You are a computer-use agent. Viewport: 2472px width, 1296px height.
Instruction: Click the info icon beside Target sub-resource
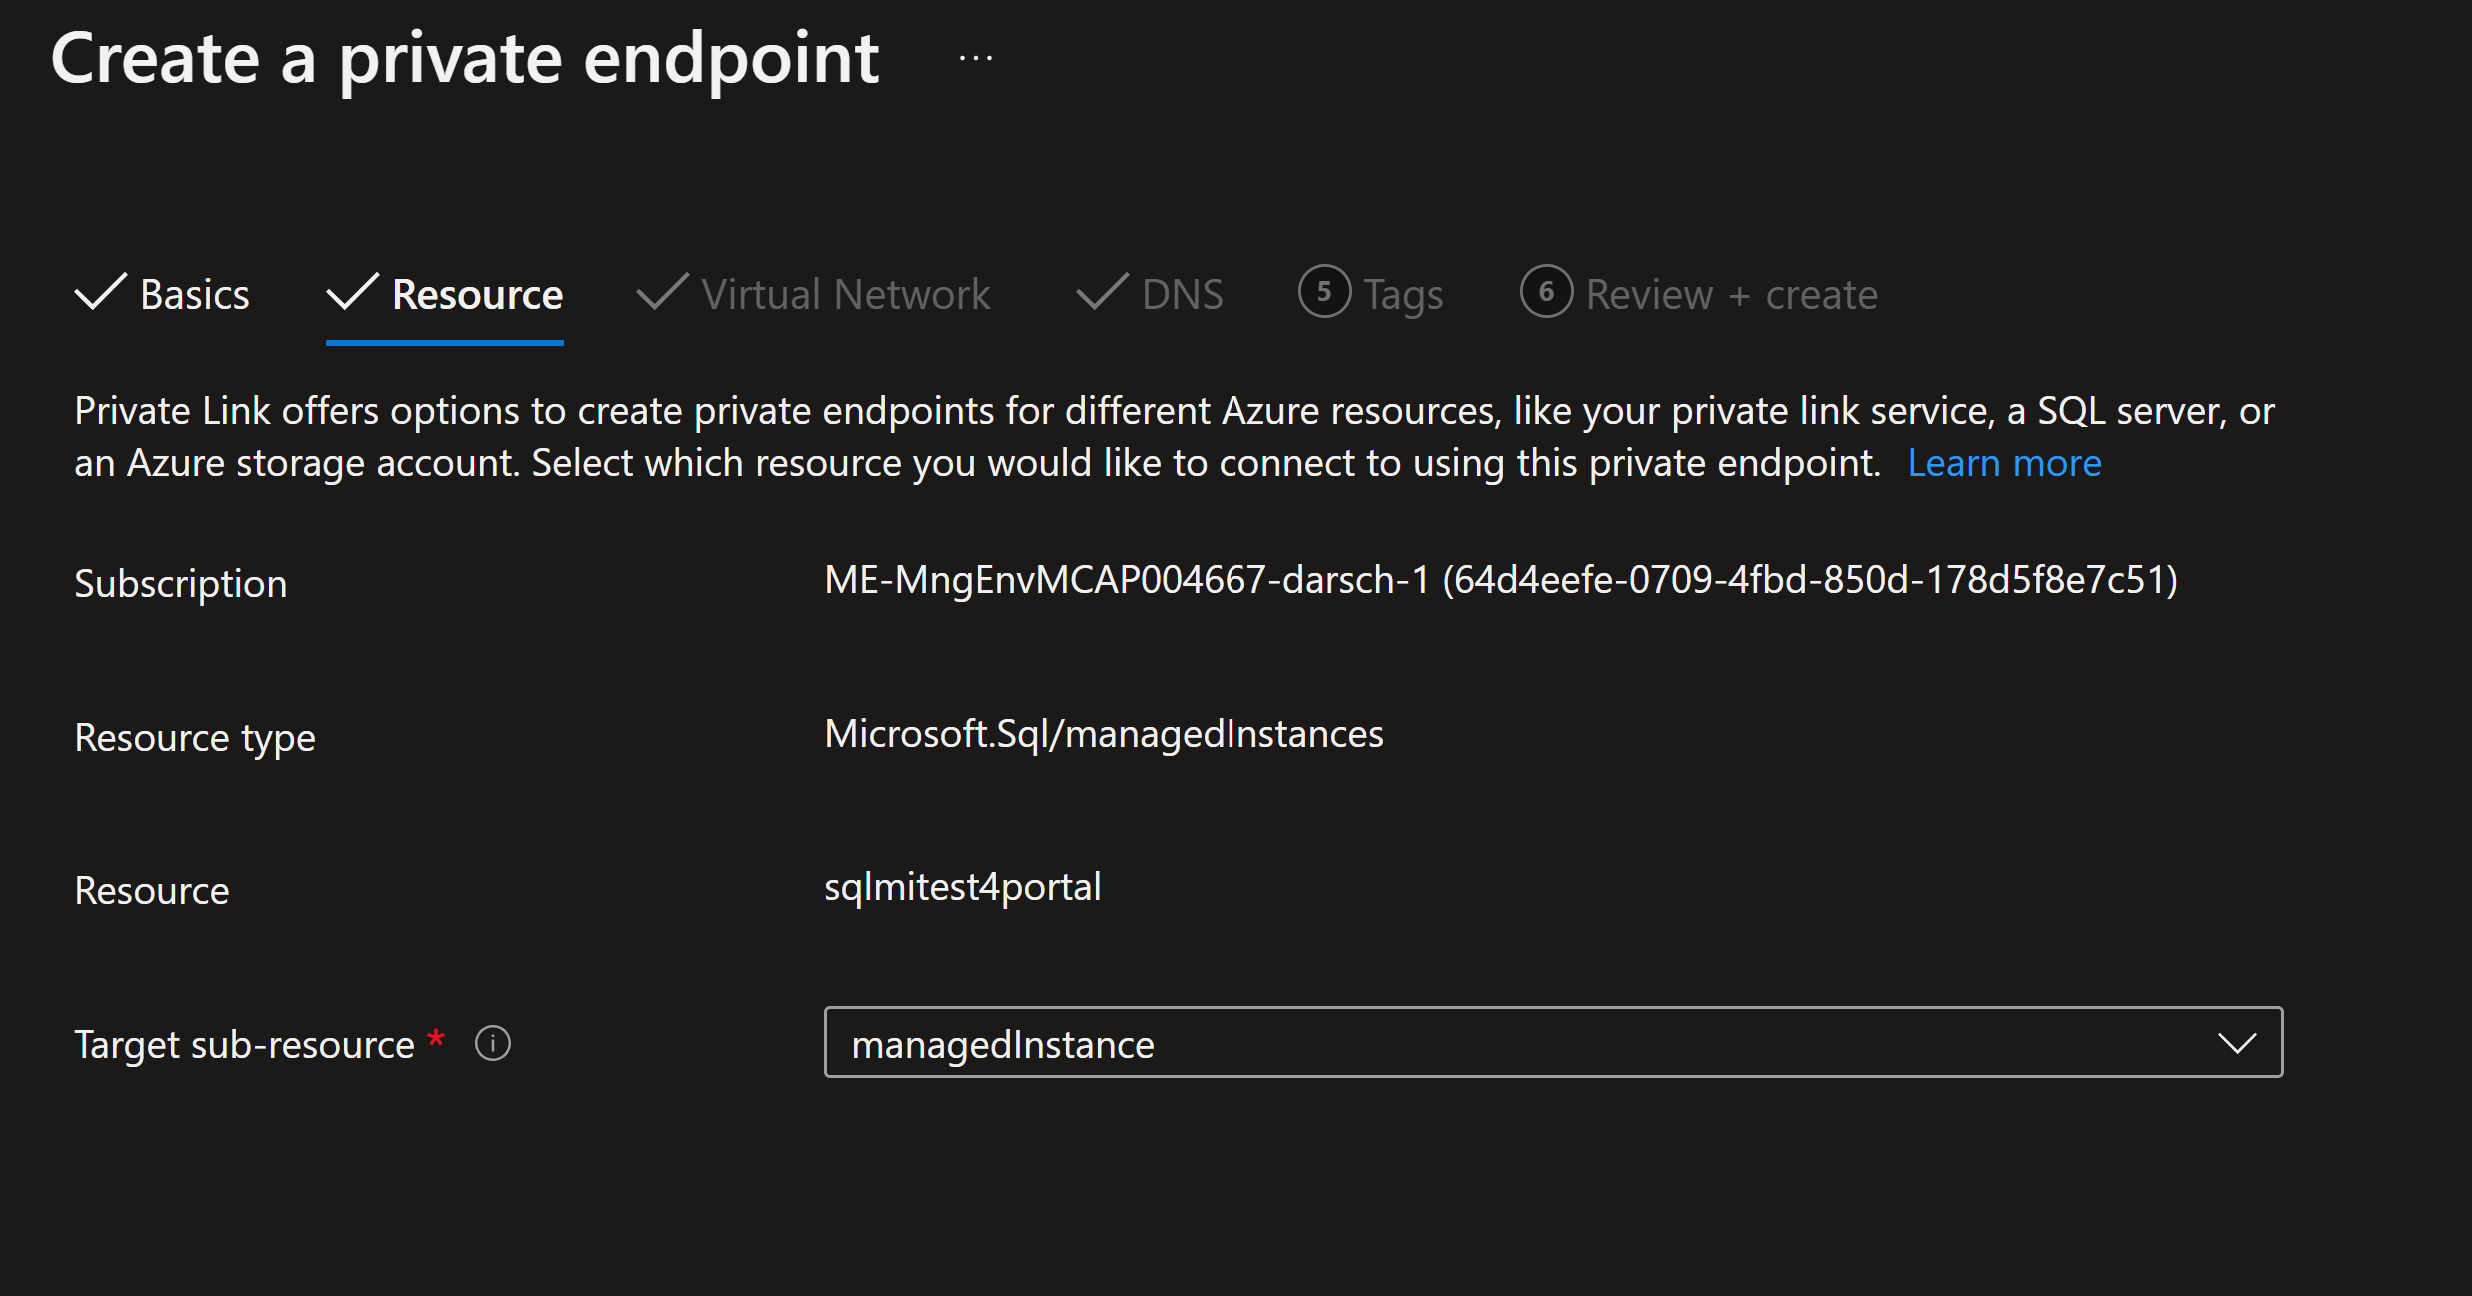(492, 1044)
